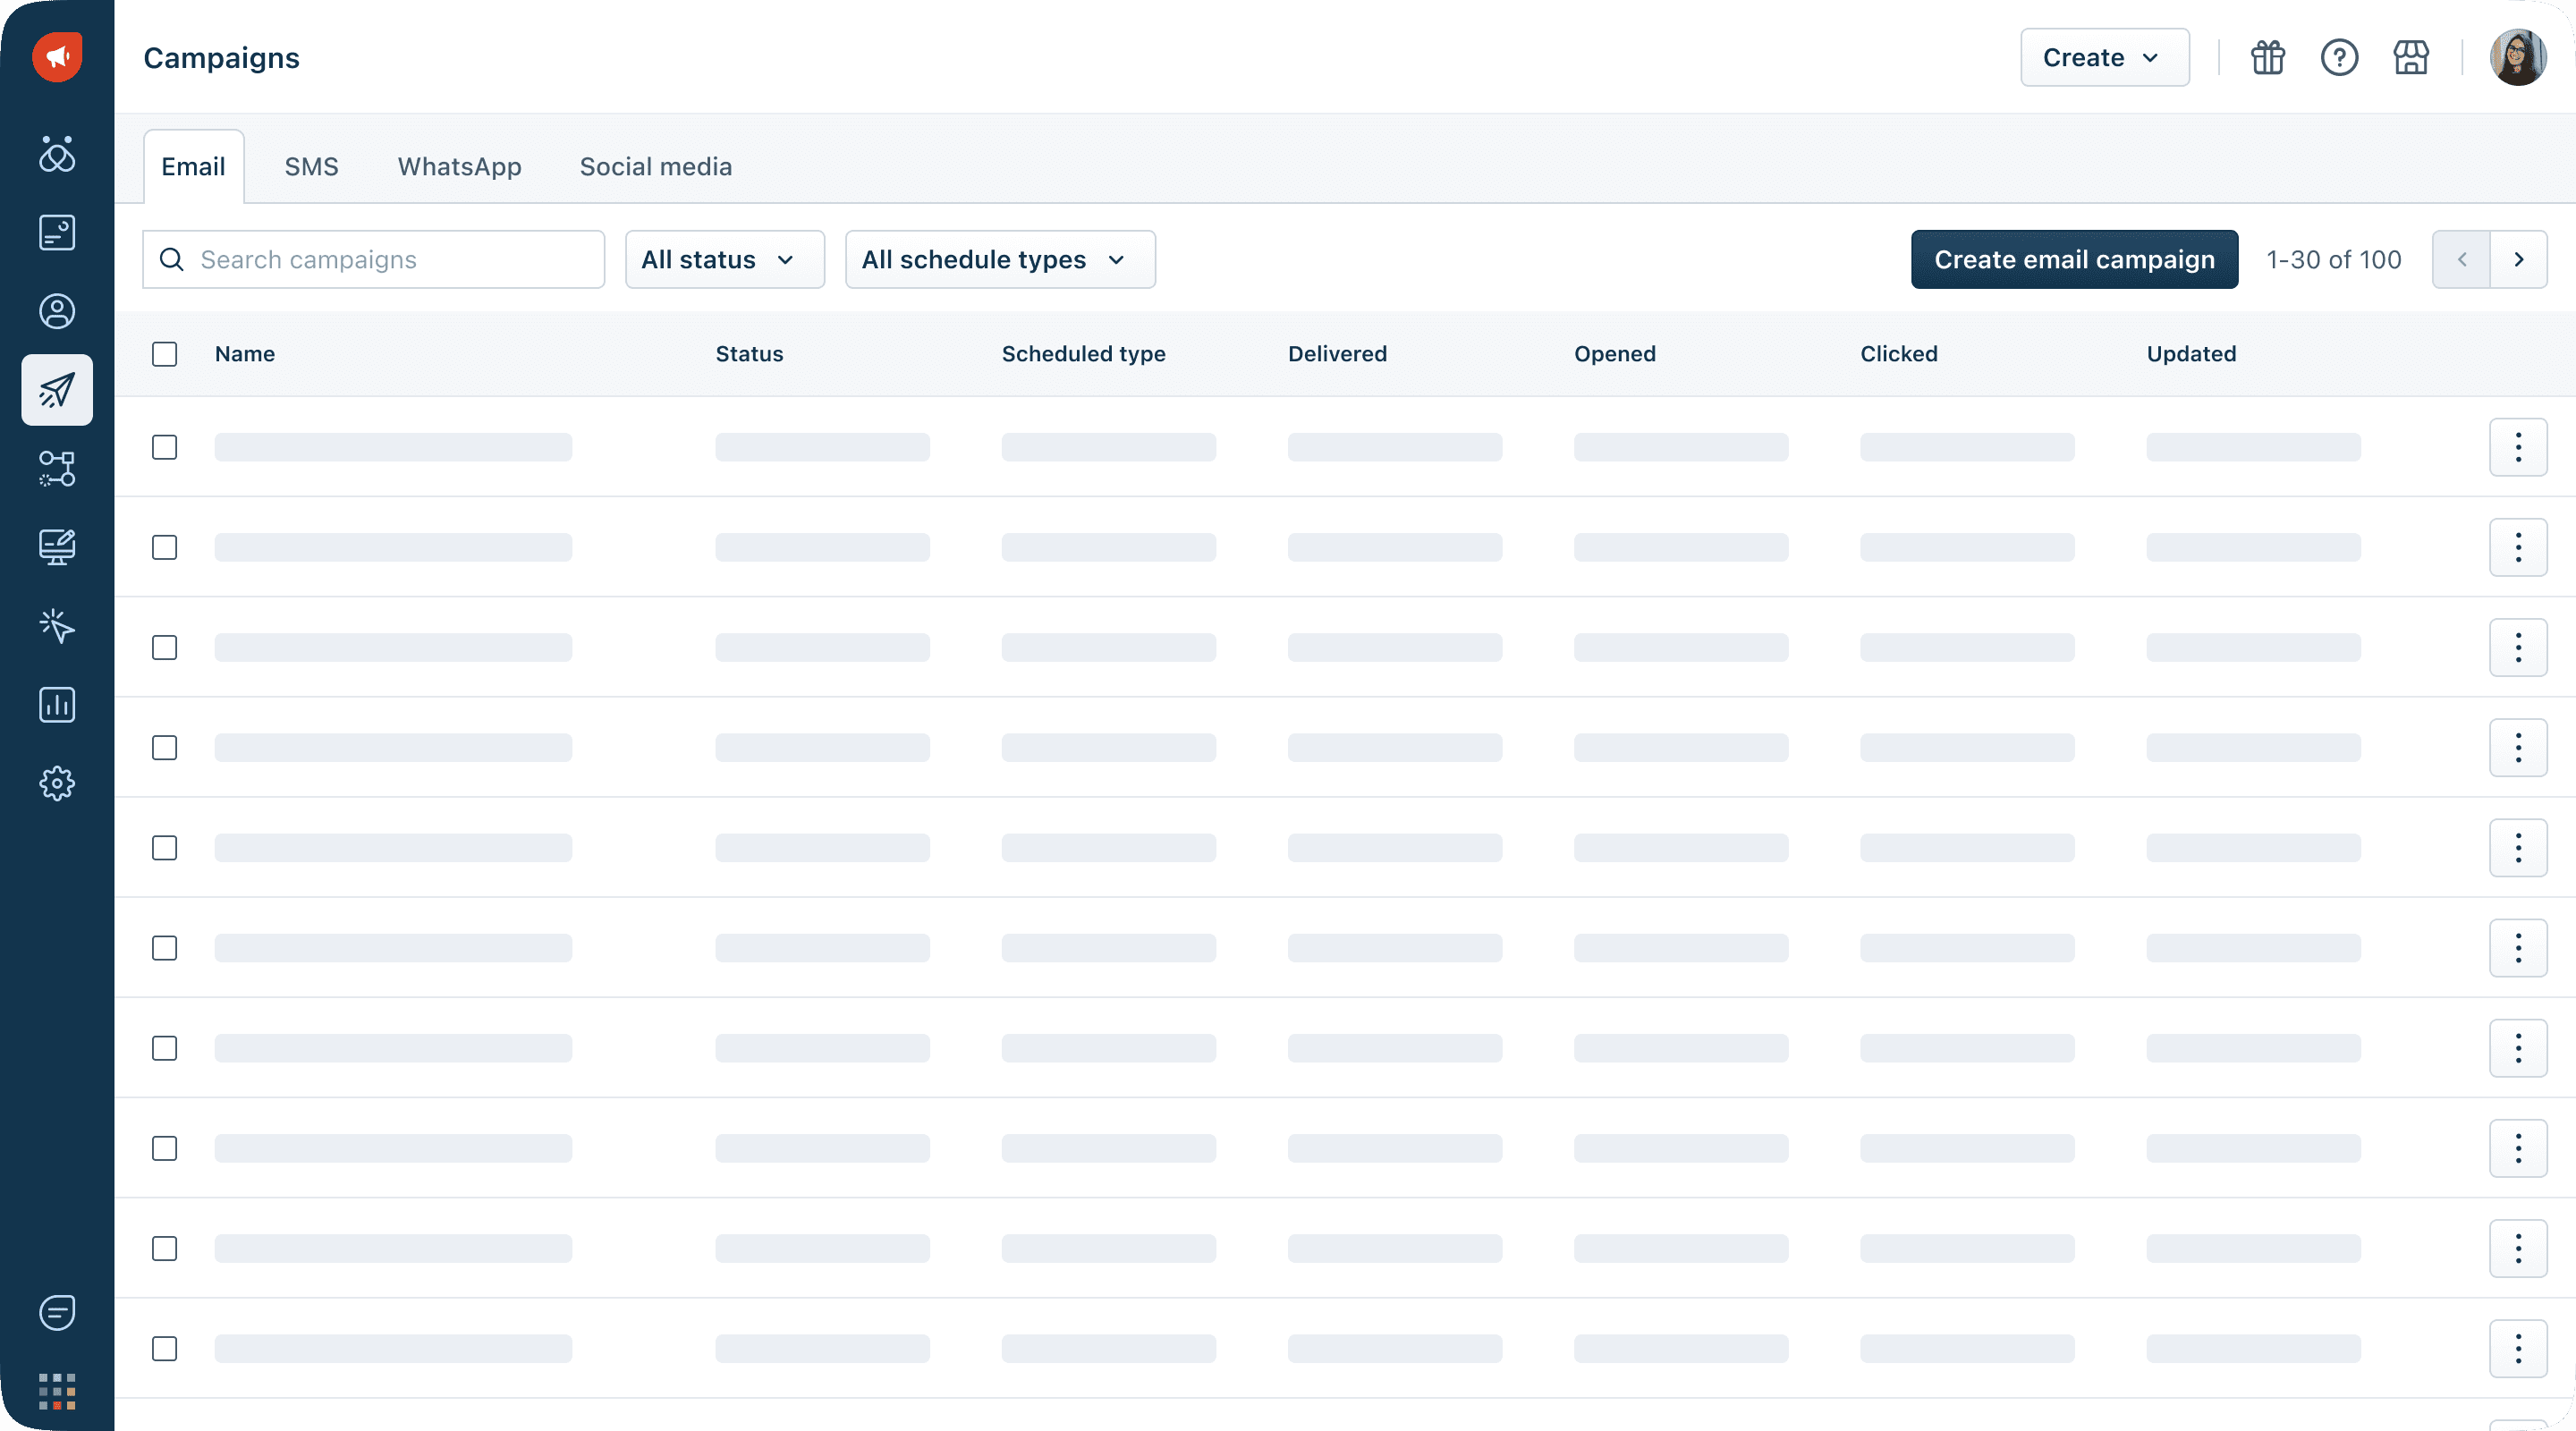Open Contacts from the sidebar

[57, 311]
